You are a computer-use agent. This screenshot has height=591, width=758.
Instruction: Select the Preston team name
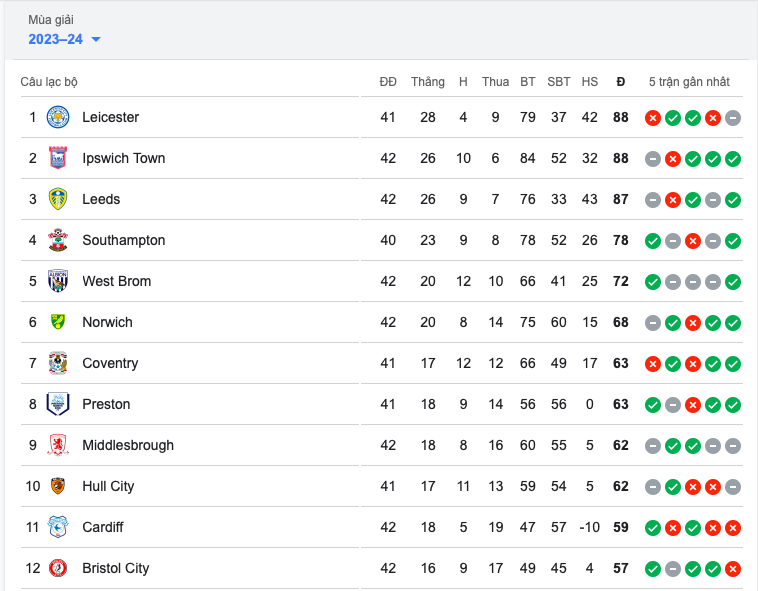(x=106, y=404)
